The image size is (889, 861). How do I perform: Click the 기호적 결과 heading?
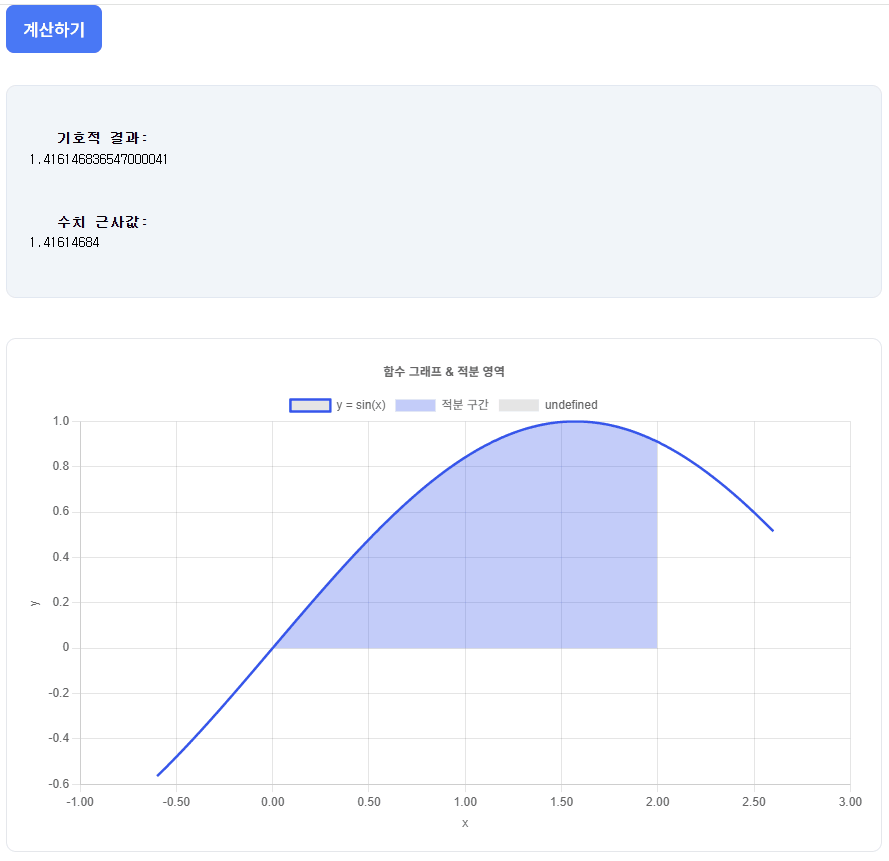[x=102, y=138]
